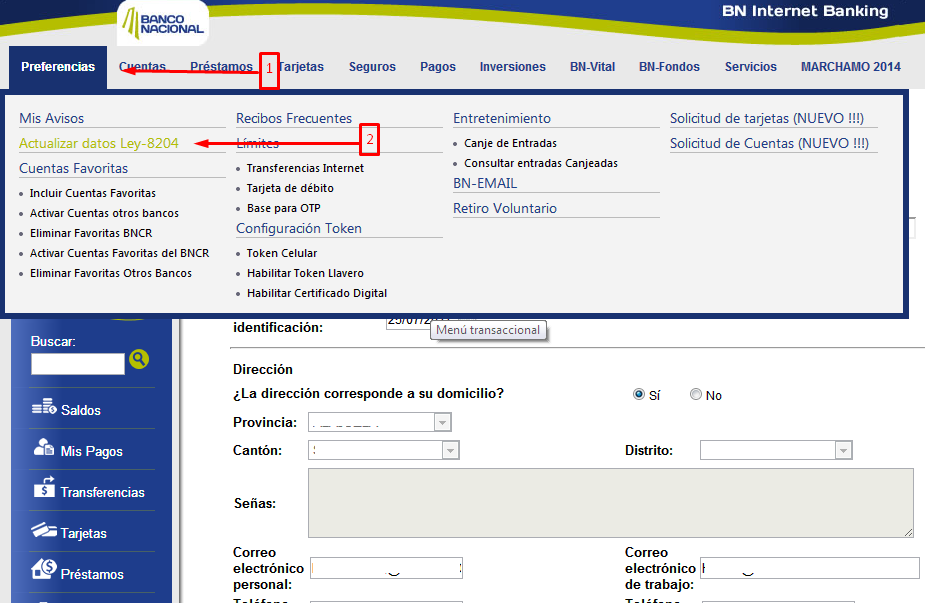Click the Correo electrónico personal field
Image resolution: width=925 pixels, height=603 pixels.
click(386, 568)
